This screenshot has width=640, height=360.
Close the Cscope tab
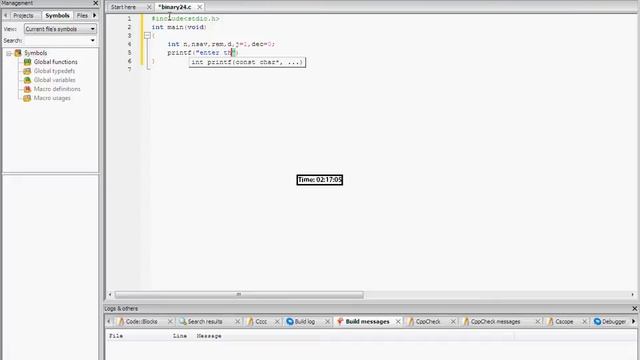(584, 322)
